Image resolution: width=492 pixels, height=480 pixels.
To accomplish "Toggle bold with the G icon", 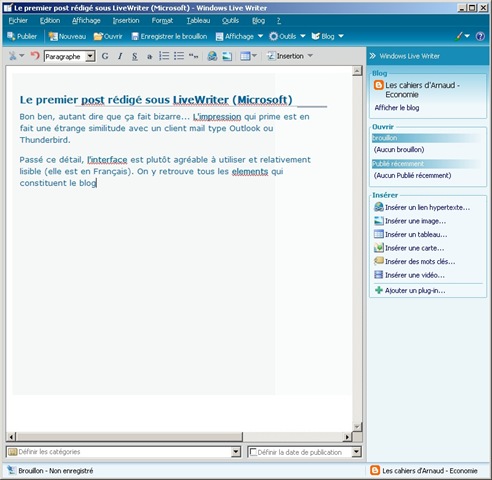I will pyautogui.click(x=105, y=56).
